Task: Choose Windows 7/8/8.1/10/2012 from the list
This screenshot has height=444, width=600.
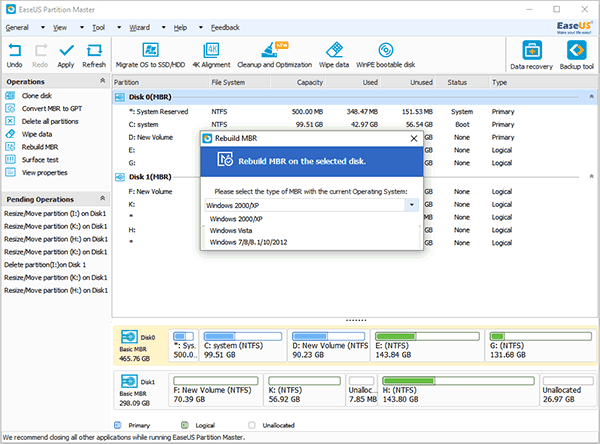Action: pos(248,242)
